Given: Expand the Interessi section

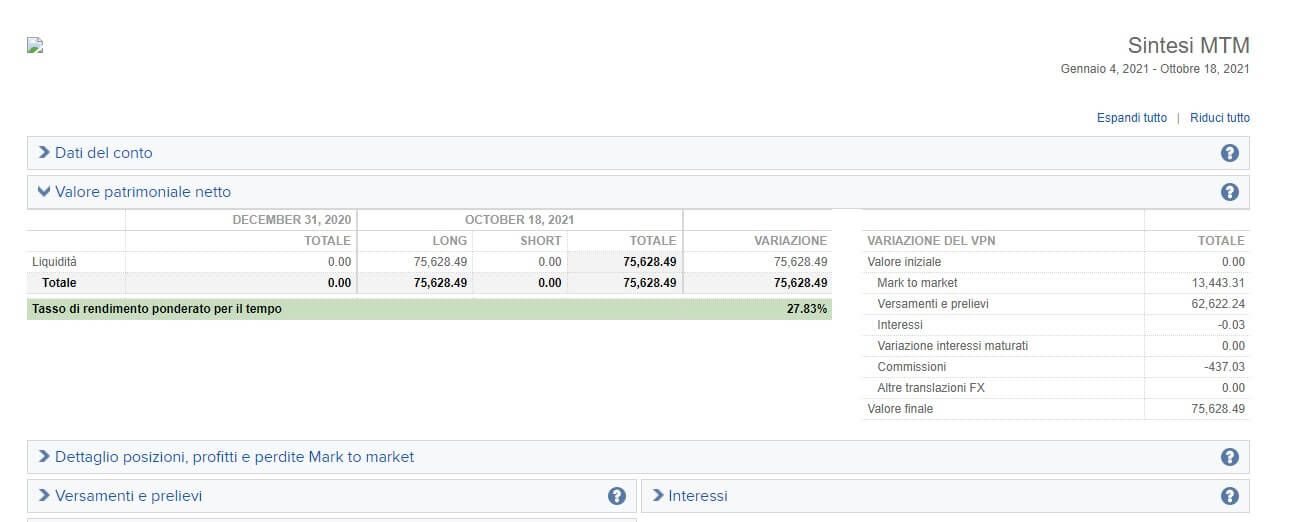Looking at the screenshot, I should [x=697, y=496].
